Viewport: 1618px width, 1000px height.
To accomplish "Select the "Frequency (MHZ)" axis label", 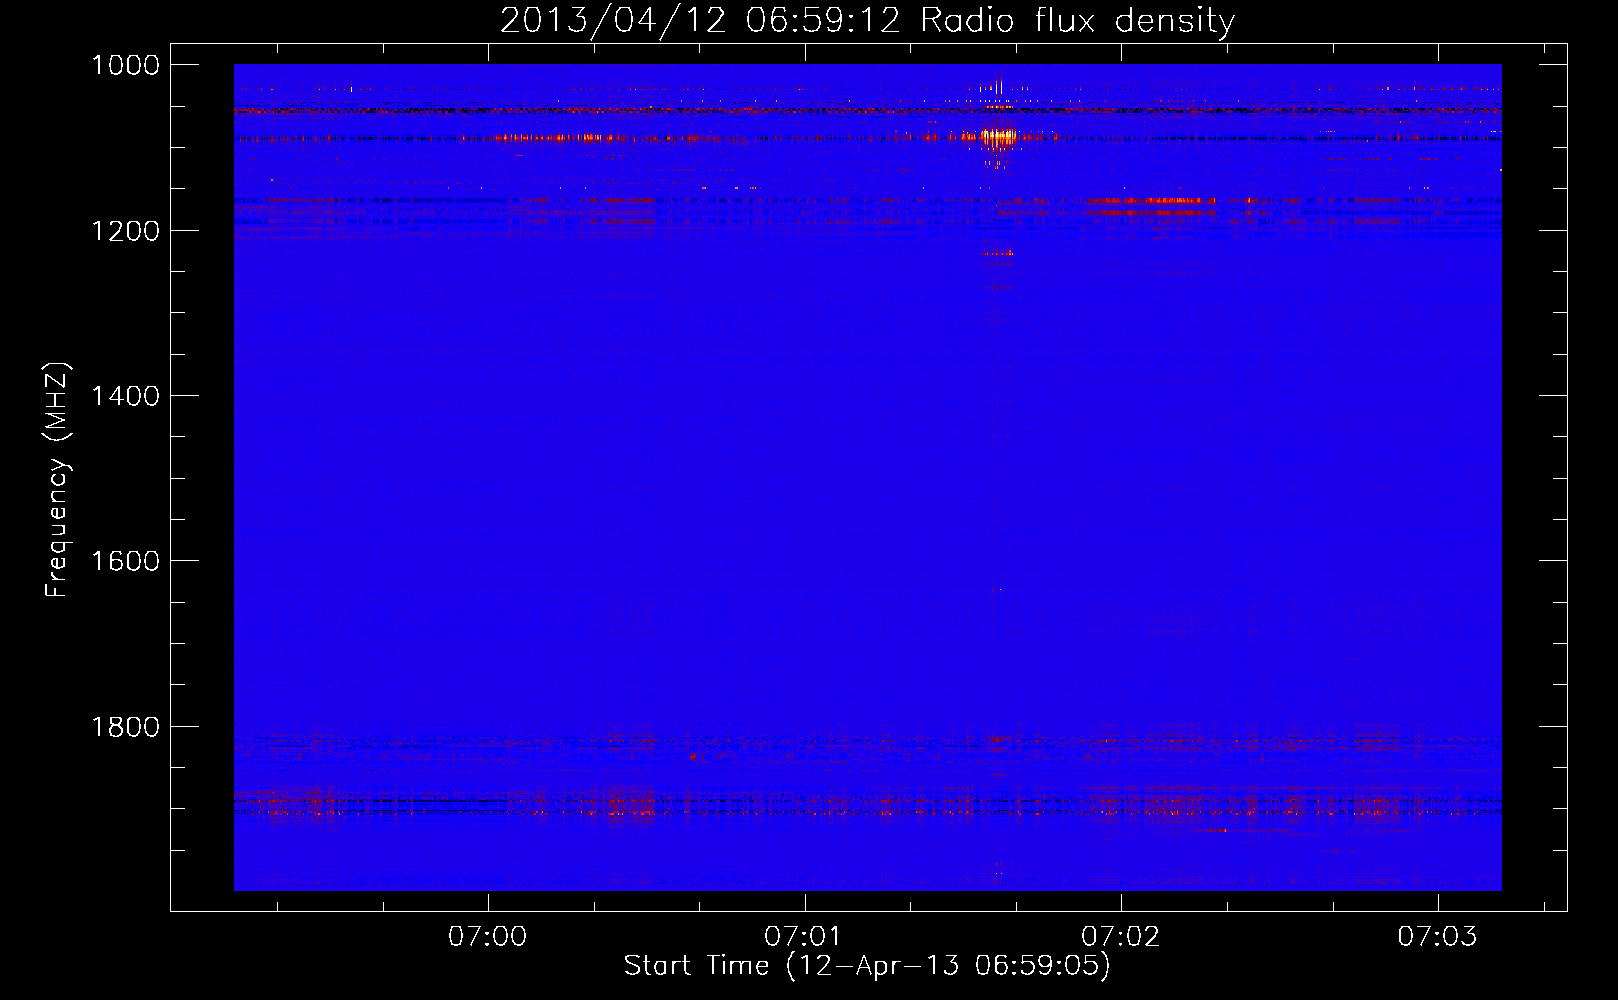I will point(58,480).
